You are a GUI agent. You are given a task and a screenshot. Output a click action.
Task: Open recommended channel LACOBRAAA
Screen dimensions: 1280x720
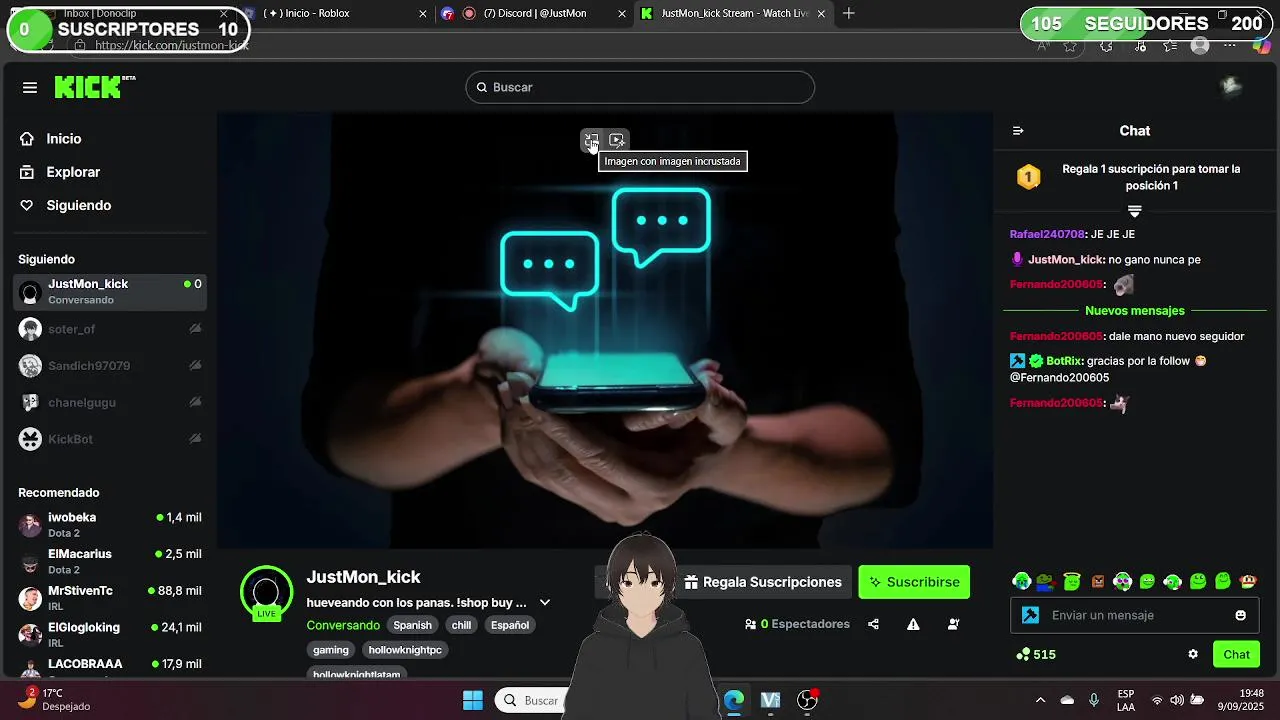tap(112, 666)
